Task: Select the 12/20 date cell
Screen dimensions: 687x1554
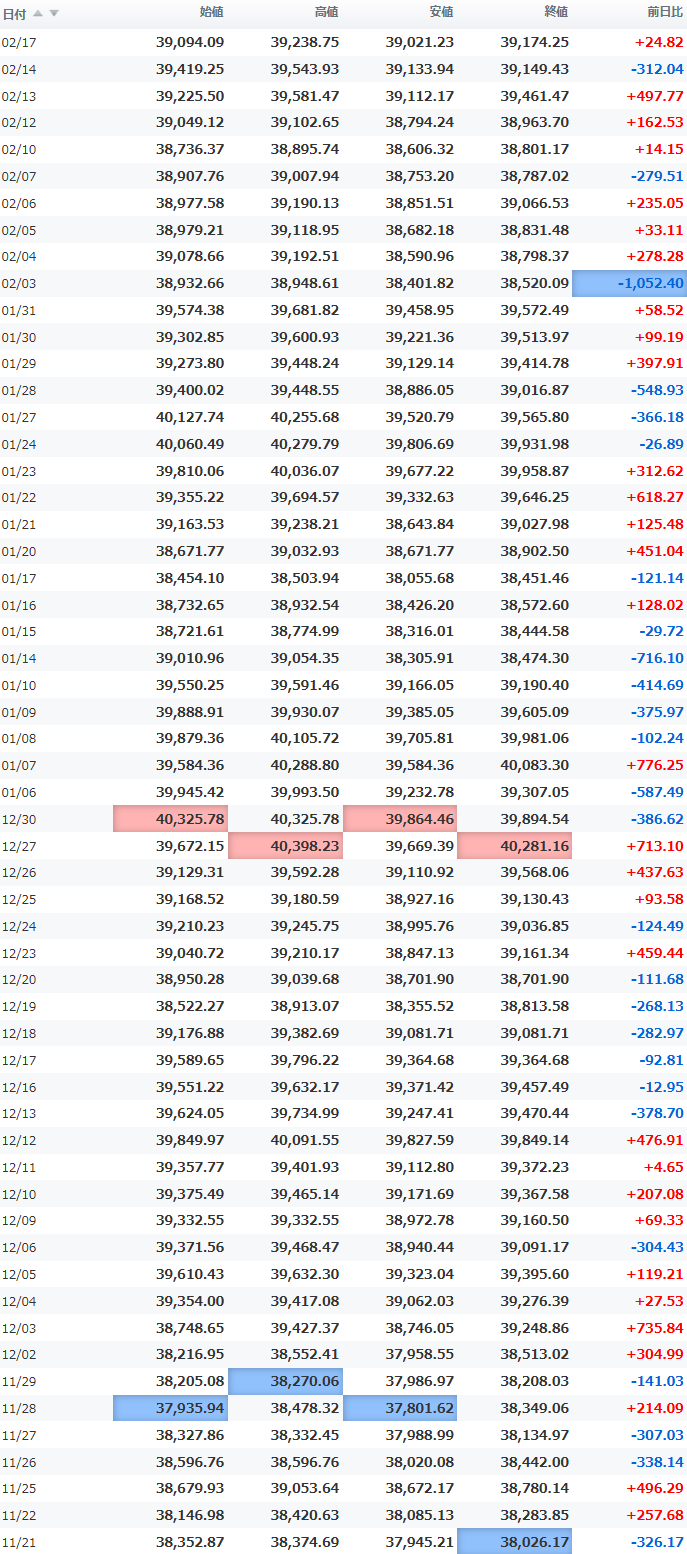Action: 18,979
